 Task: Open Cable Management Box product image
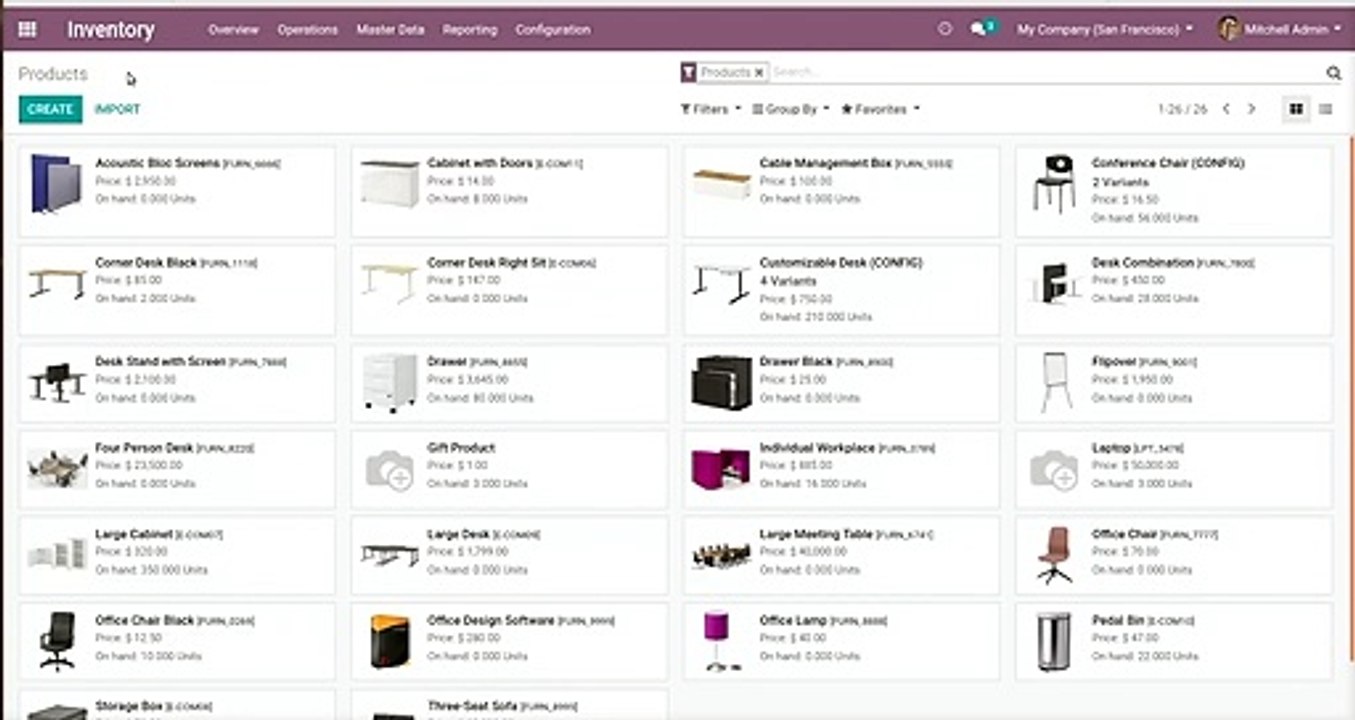tap(721, 184)
